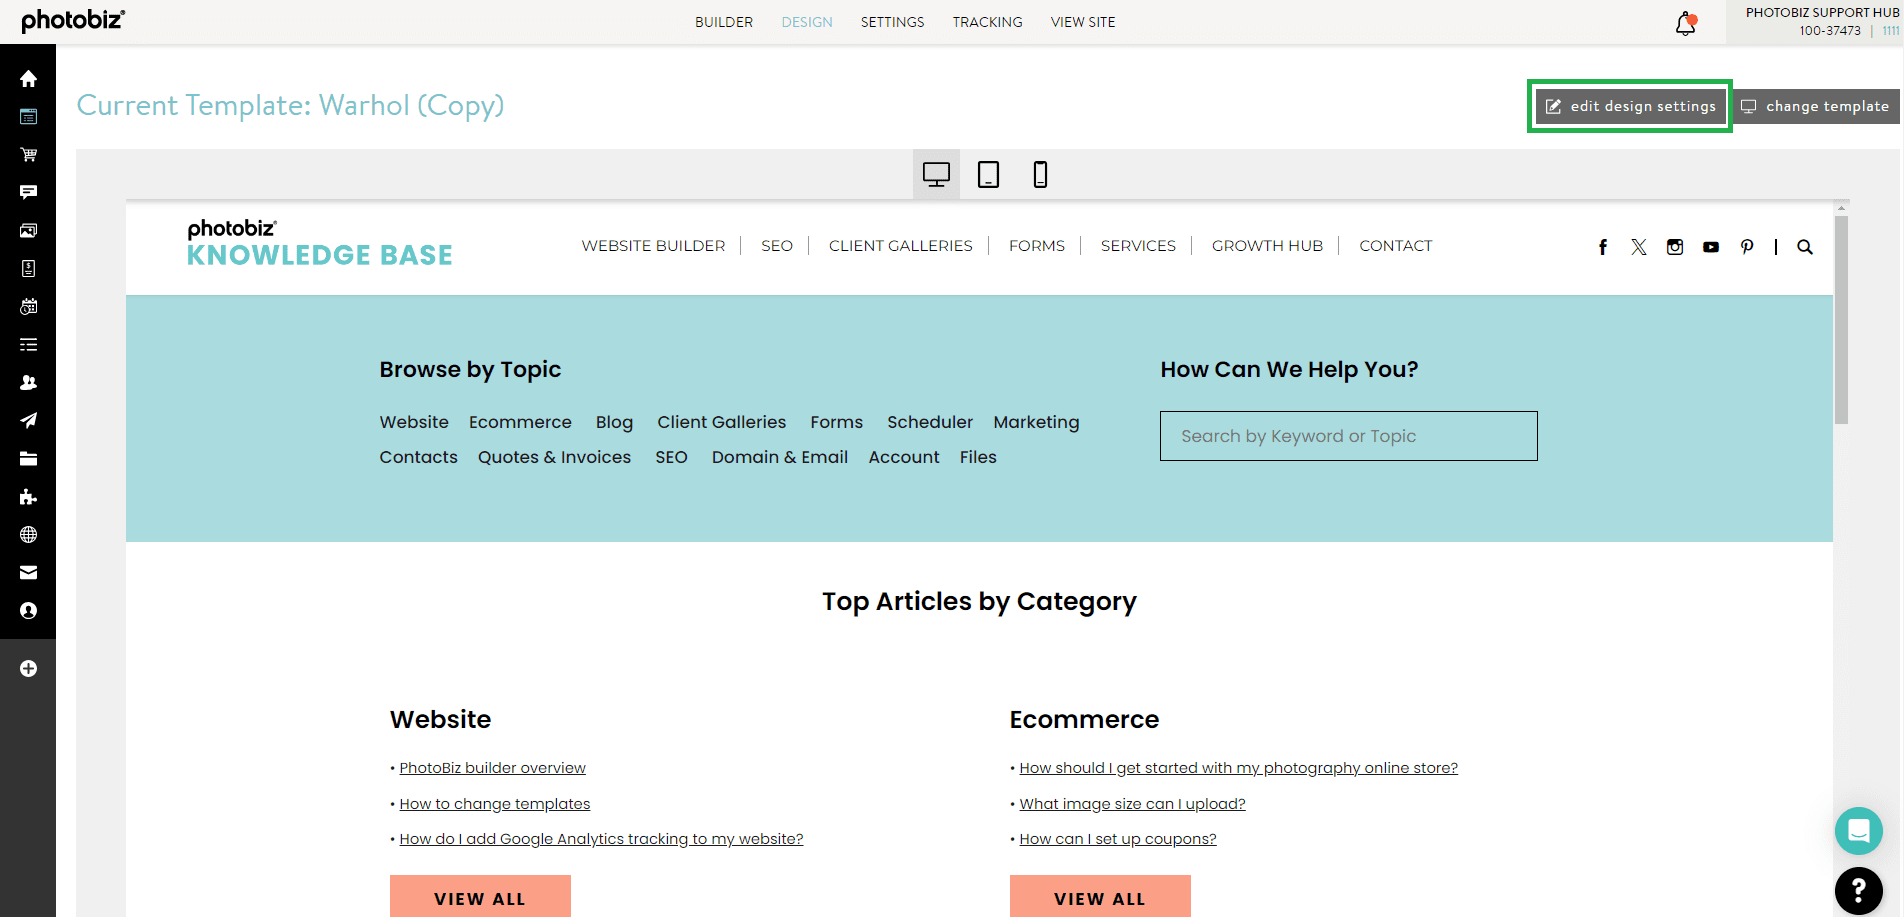Click the Search by Keyword or Topic field
This screenshot has width=1904, height=917.
(x=1348, y=436)
